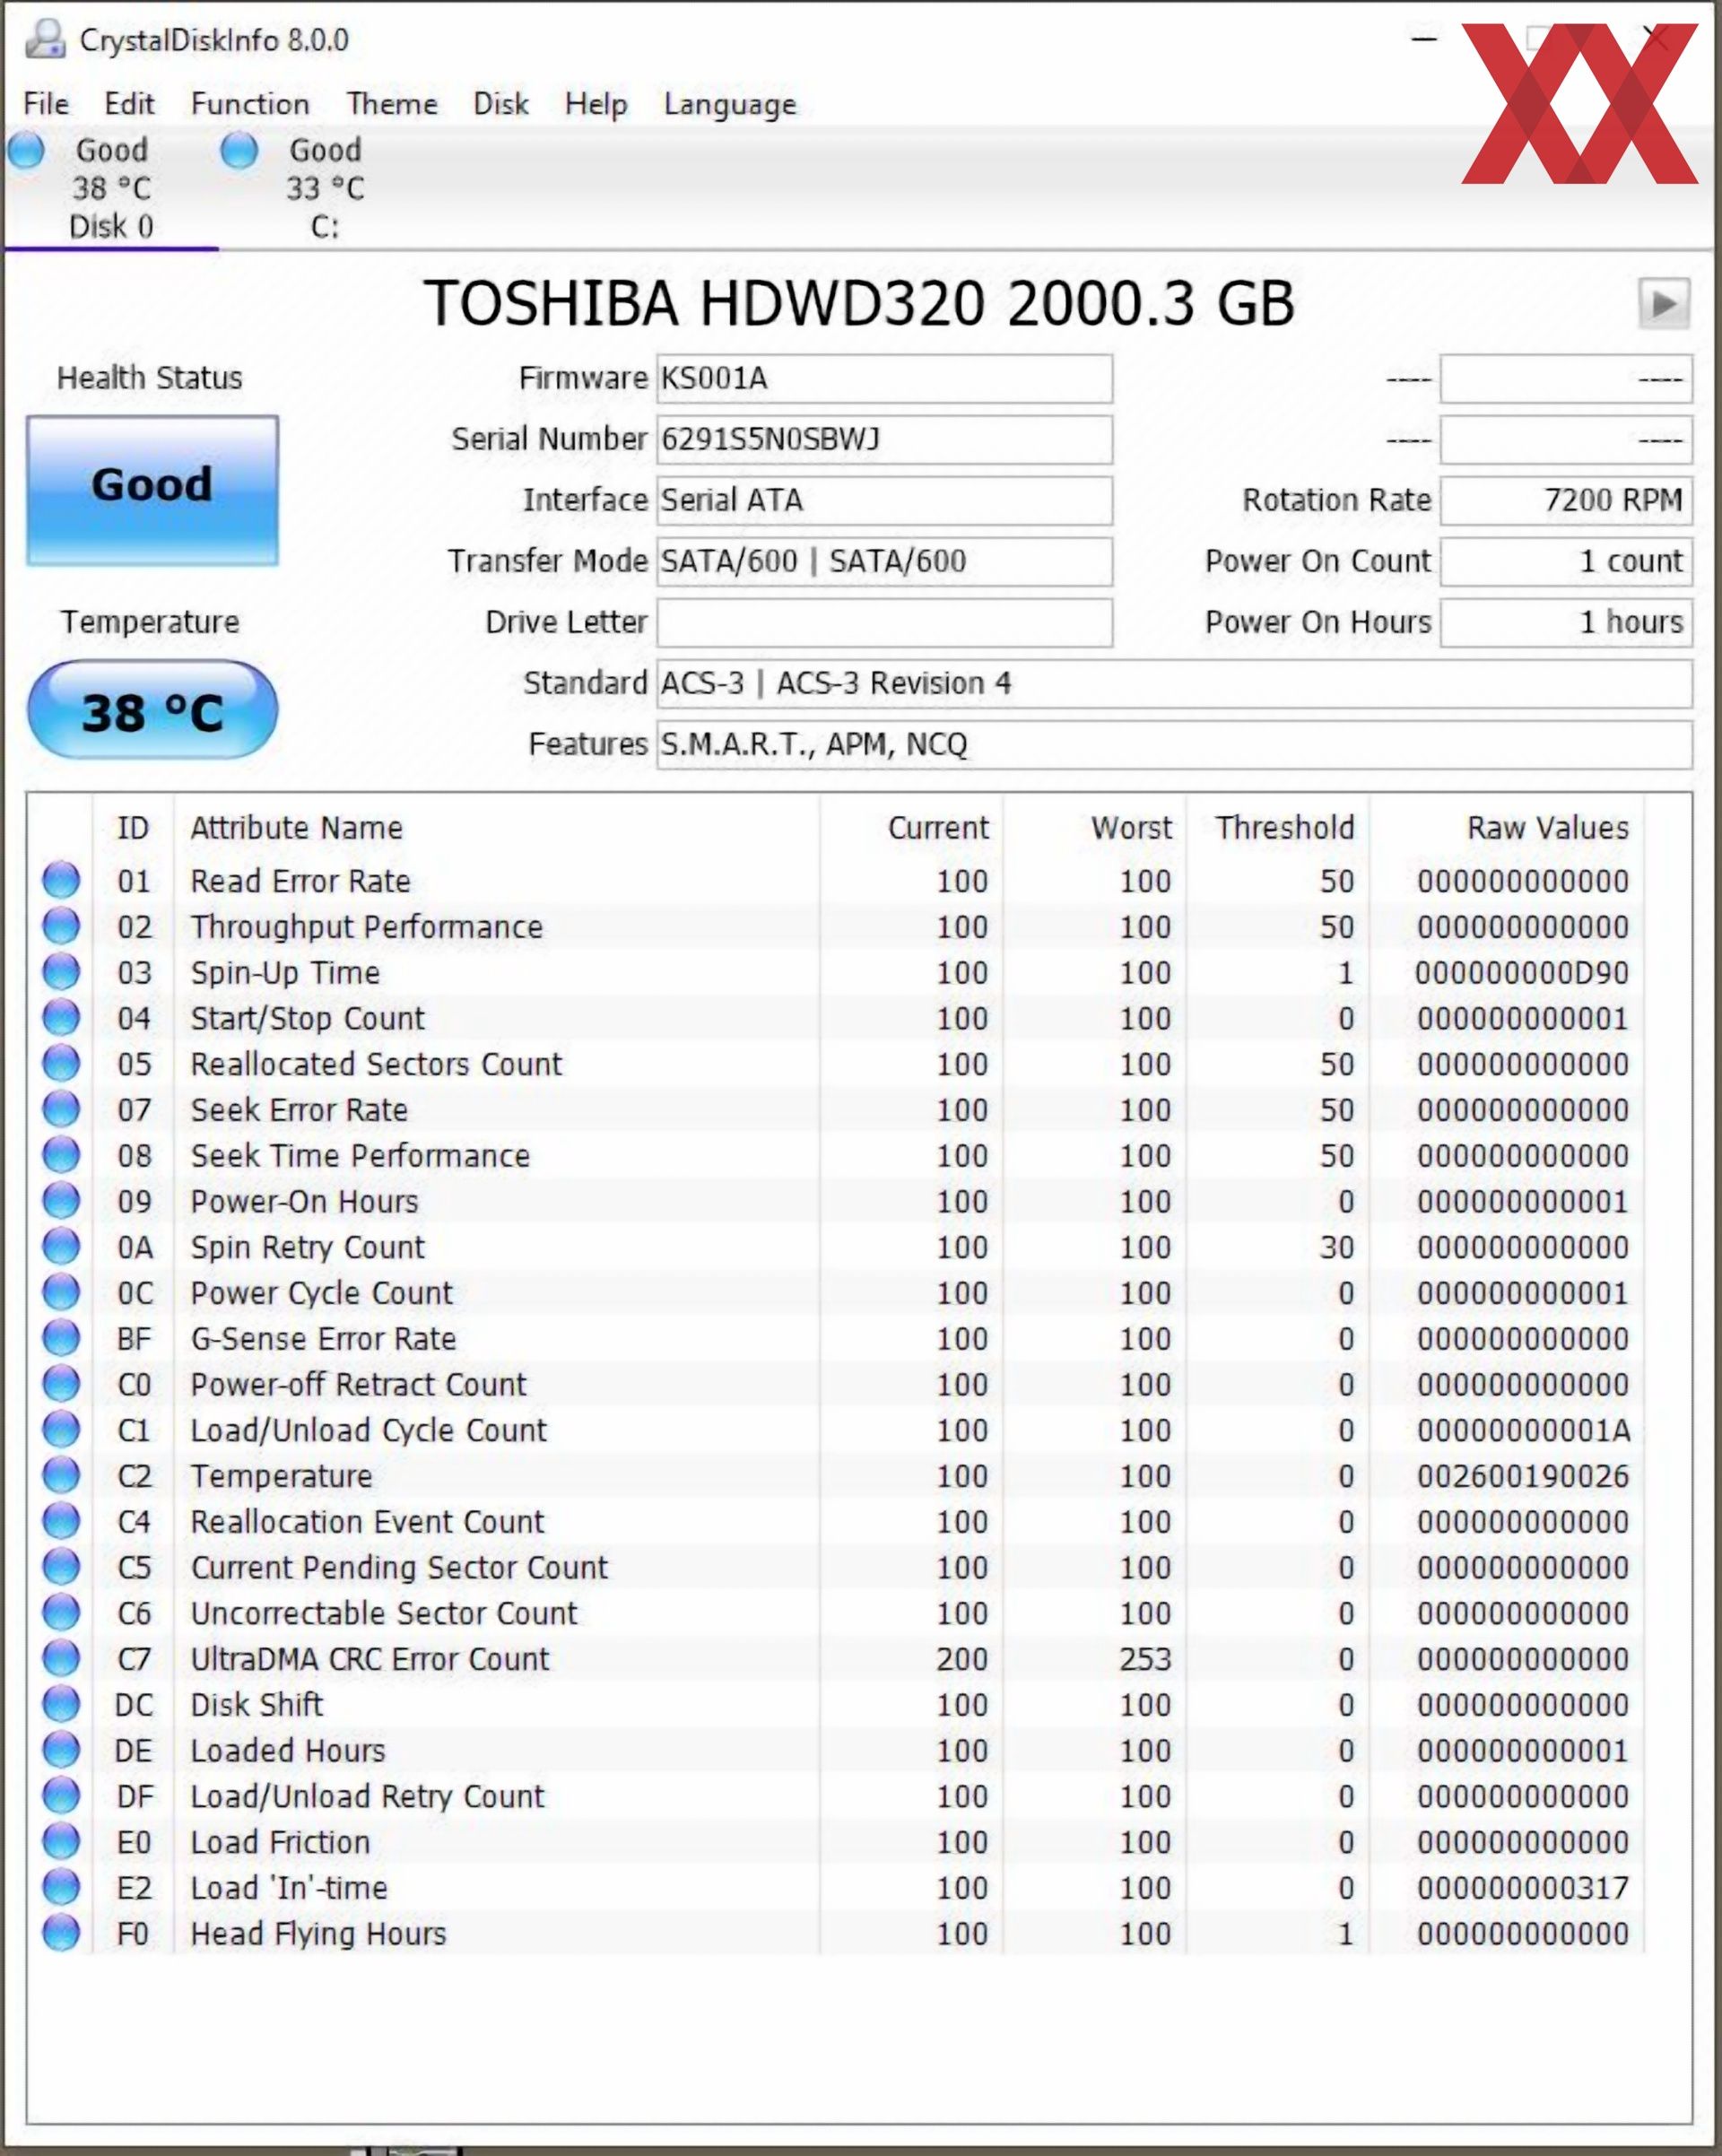Click the Serial Number field
The image size is (1722, 2156).
pos(884,440)
